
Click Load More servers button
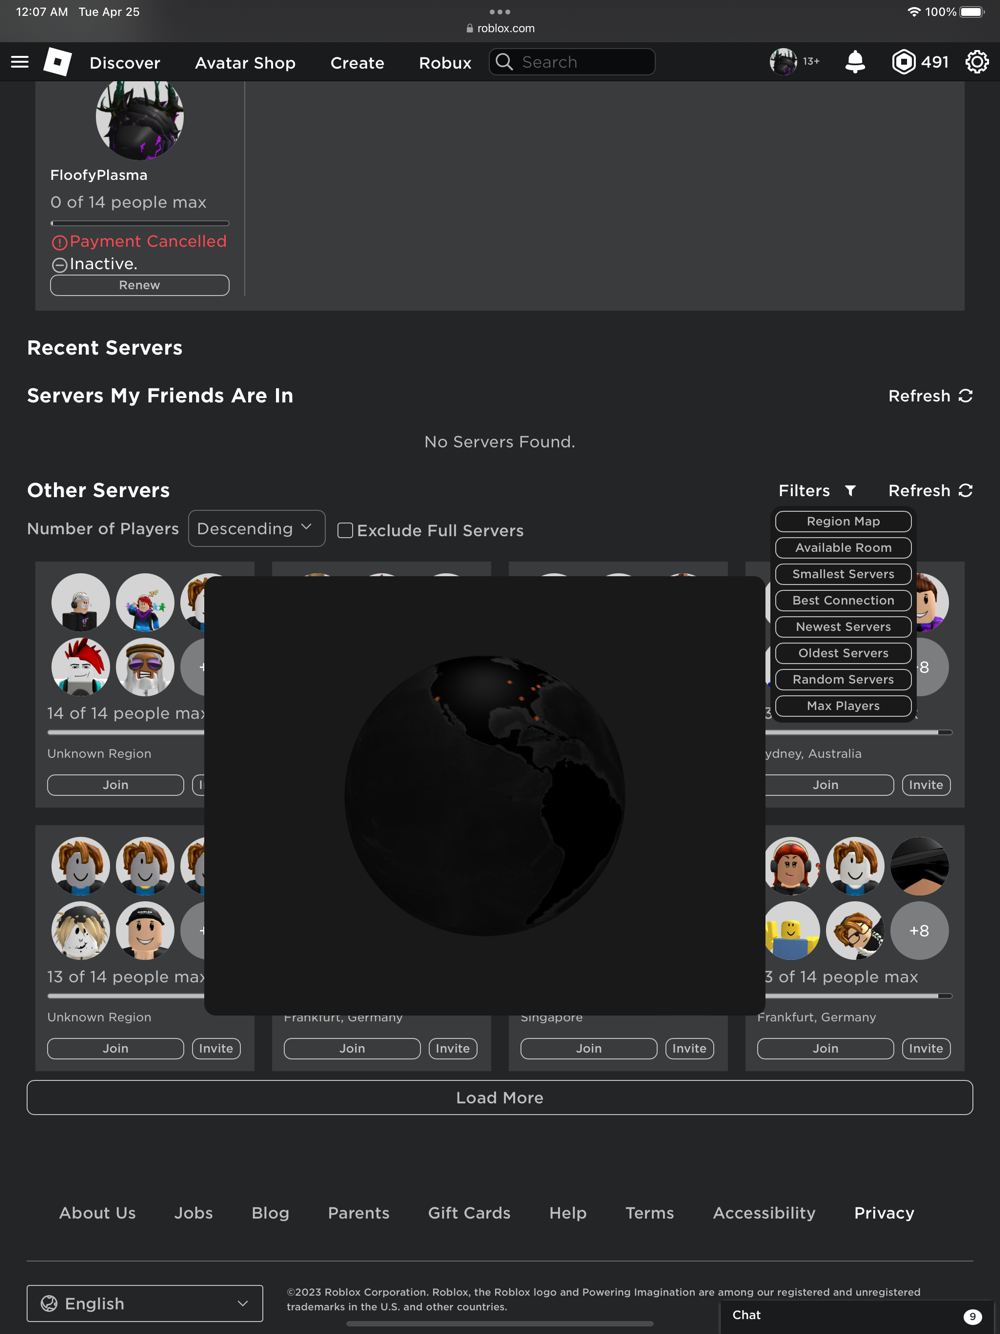point(500,1098)
